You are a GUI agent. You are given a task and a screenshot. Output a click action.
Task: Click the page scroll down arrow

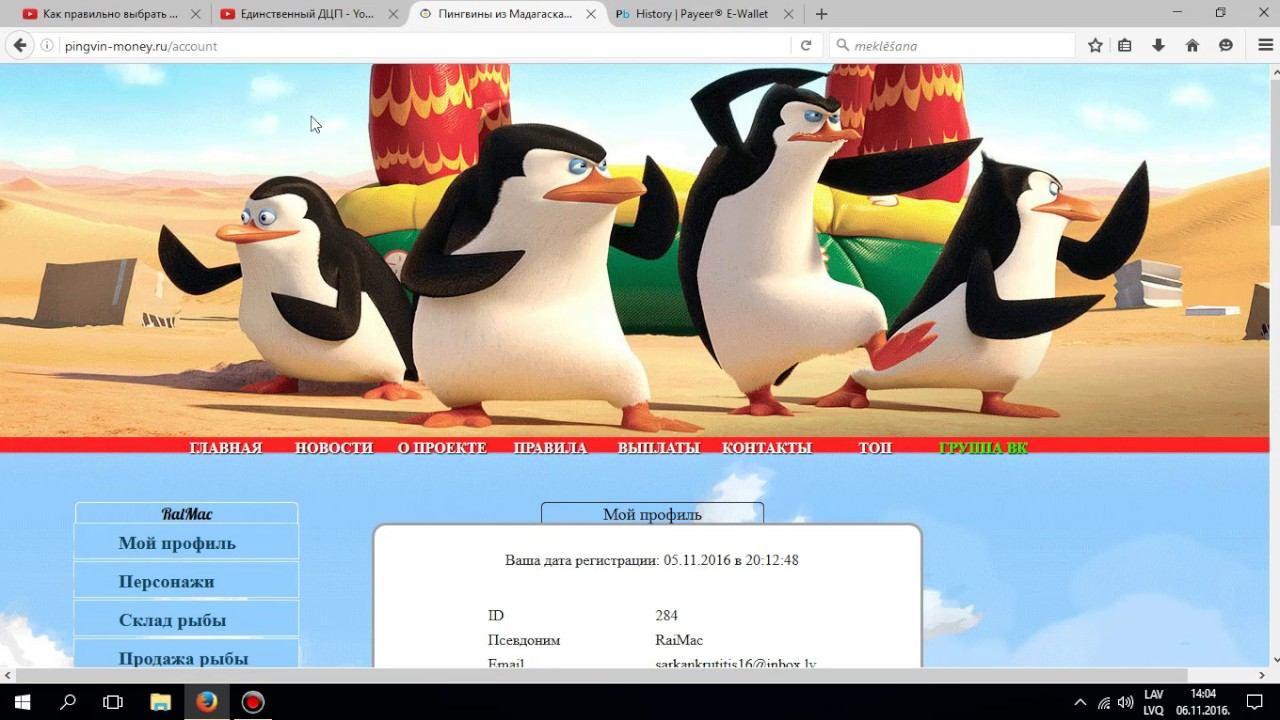coord(1275,660)
